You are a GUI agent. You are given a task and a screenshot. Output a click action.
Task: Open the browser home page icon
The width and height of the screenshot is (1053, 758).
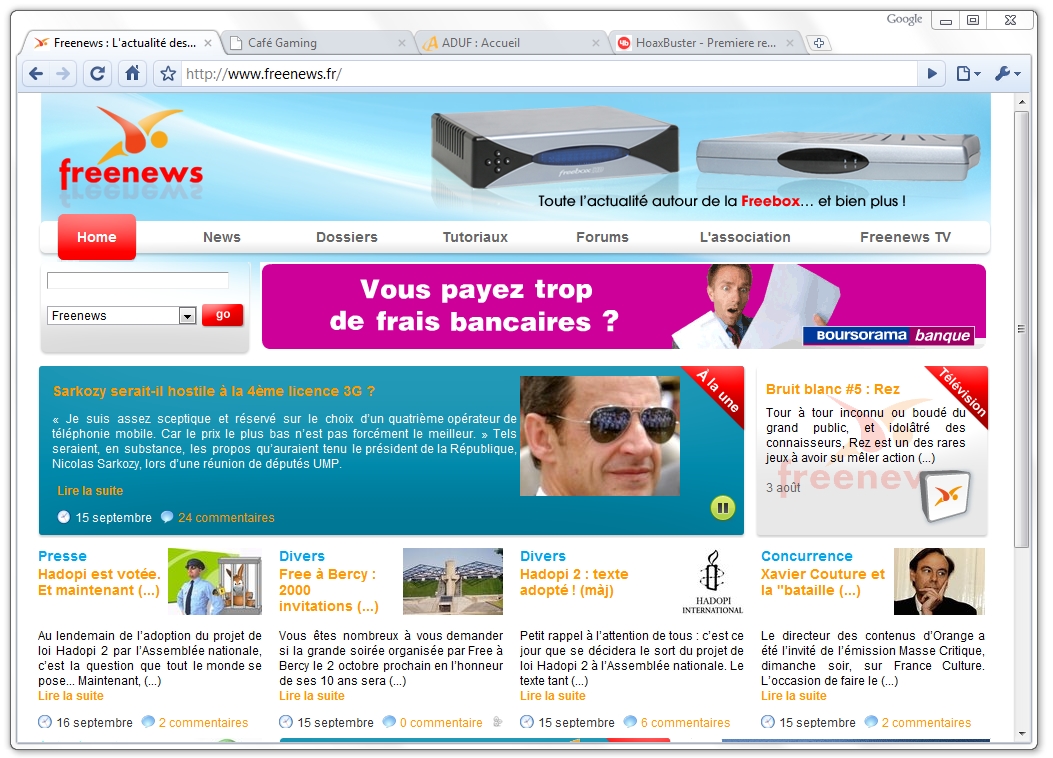pyautogui.click(x=133, y=73)
